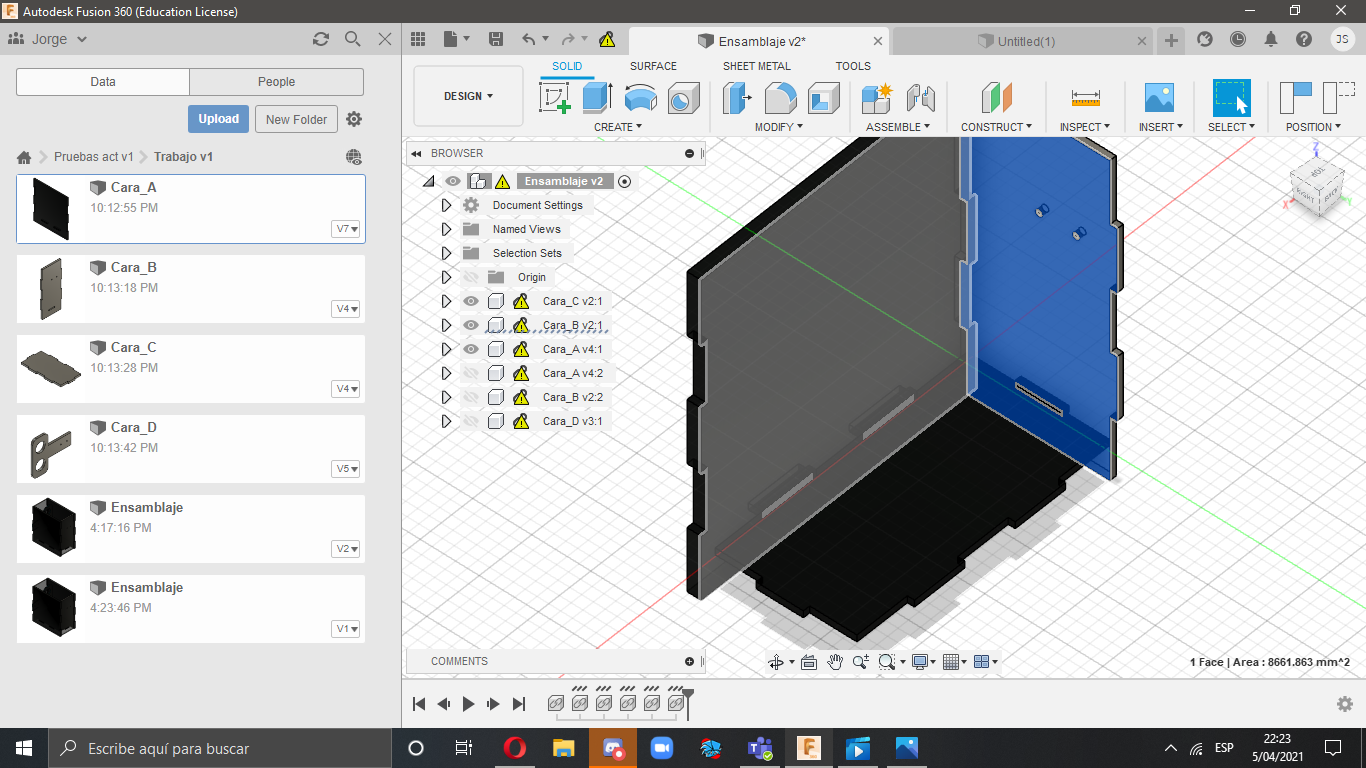Open Cara_A version V7 dropdown
Image resolution: width=1366 pixels, height=768 pixels.
[x=346, y=229]
